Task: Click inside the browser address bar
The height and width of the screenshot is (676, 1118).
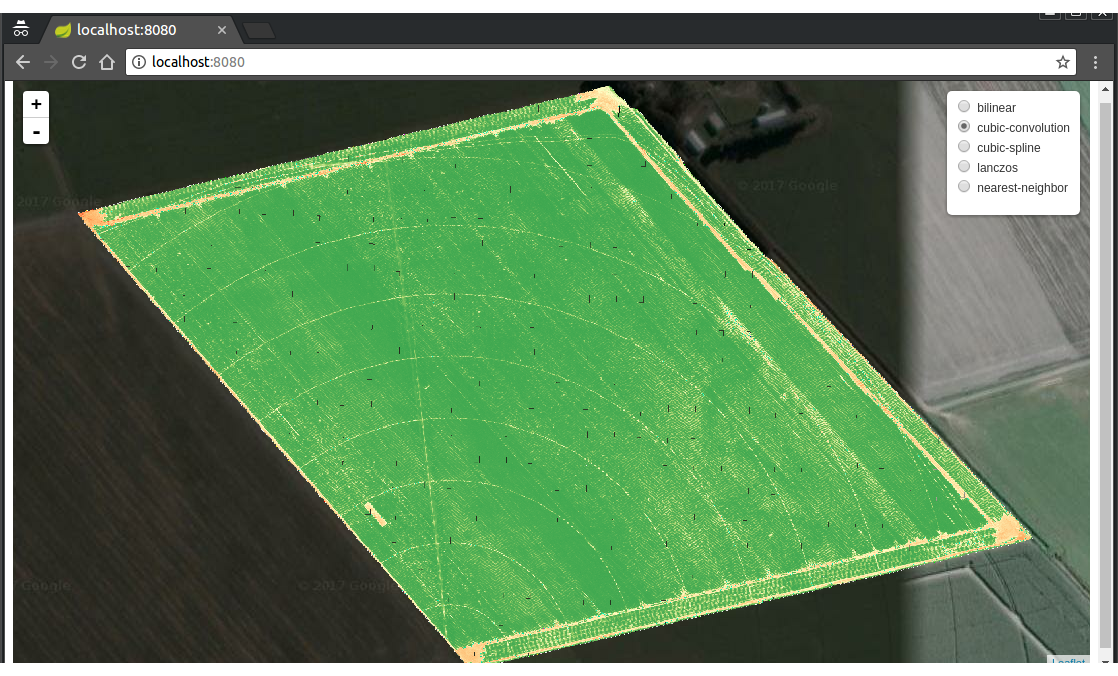Action: tap(400, 61)
